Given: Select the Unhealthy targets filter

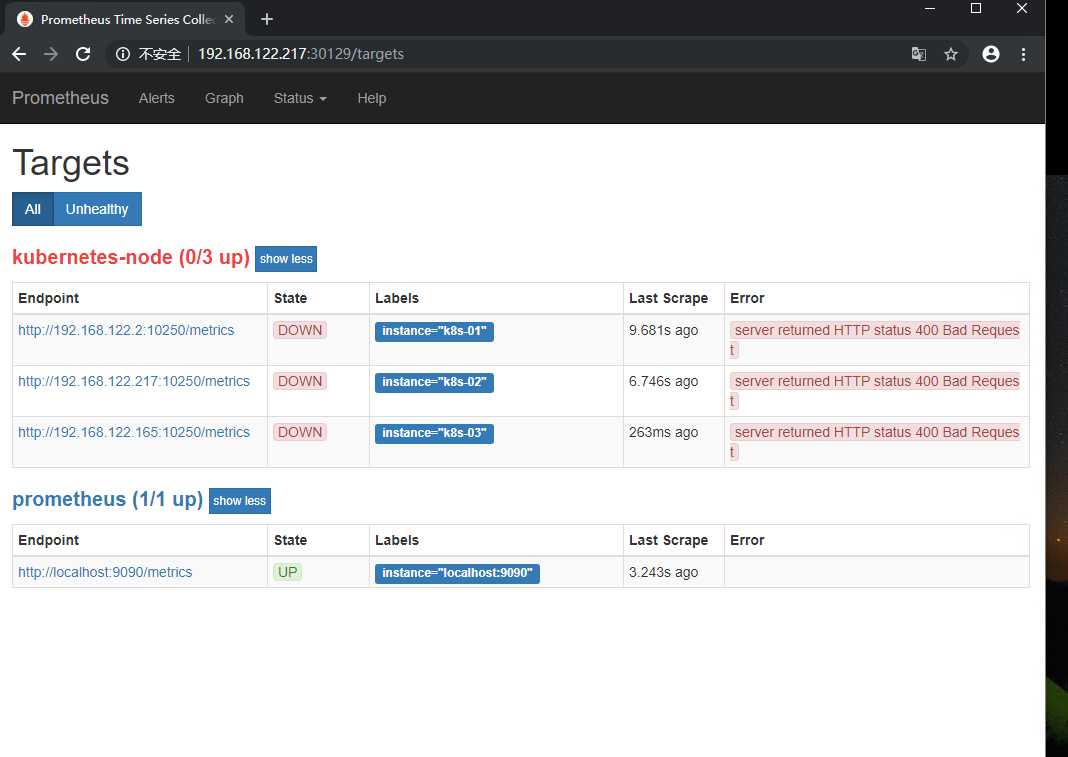Looking at the screenshot, I should point(97,209).
